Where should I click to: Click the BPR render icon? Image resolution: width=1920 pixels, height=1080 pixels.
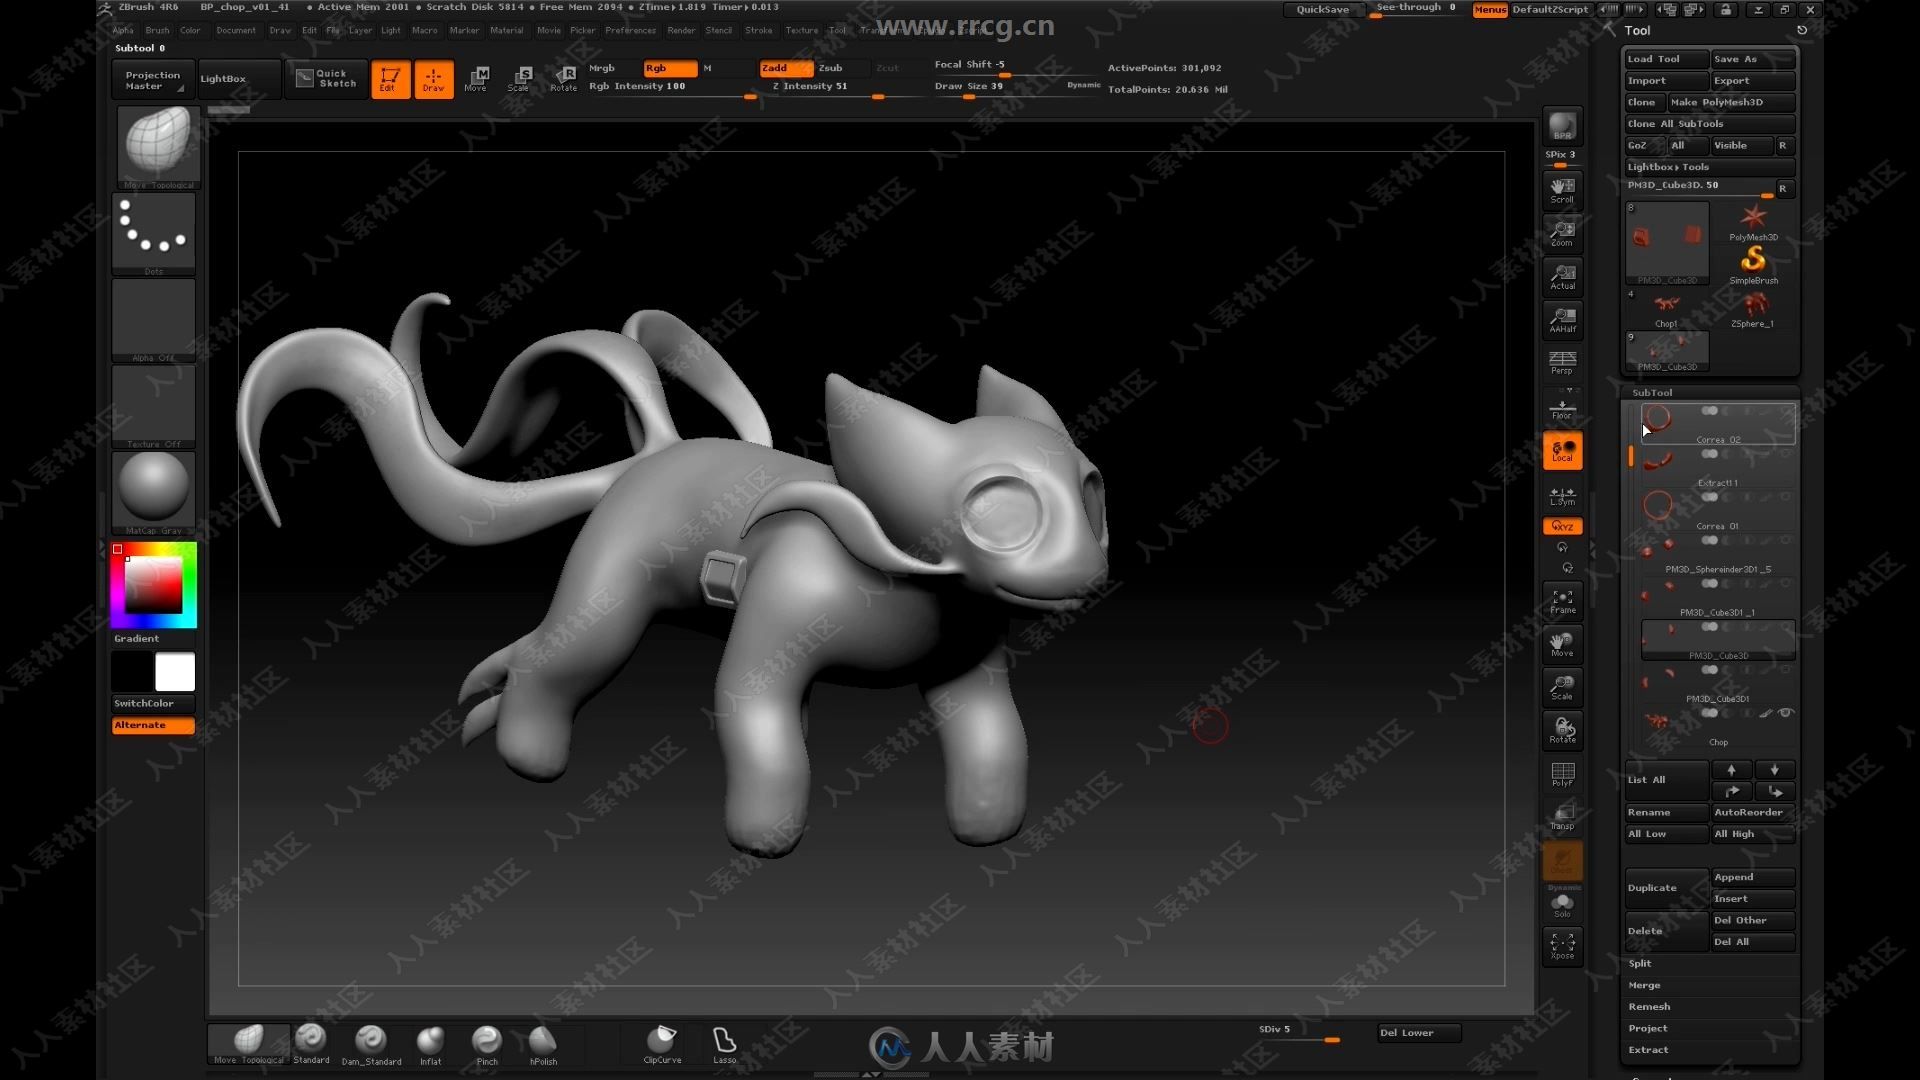1562,126
